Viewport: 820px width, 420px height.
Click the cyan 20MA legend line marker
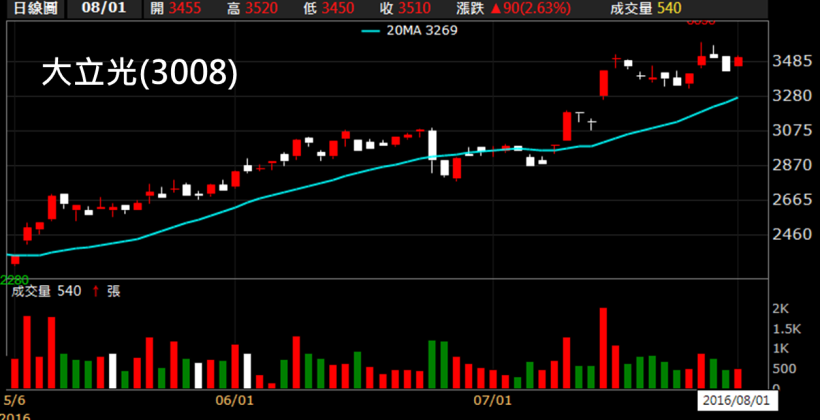371,31
